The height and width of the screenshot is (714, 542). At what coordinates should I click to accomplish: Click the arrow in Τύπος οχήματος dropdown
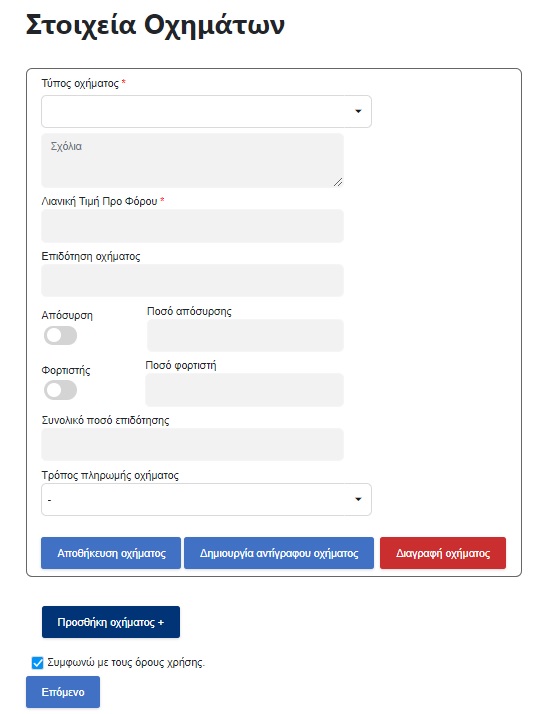[x=358, y=112]
